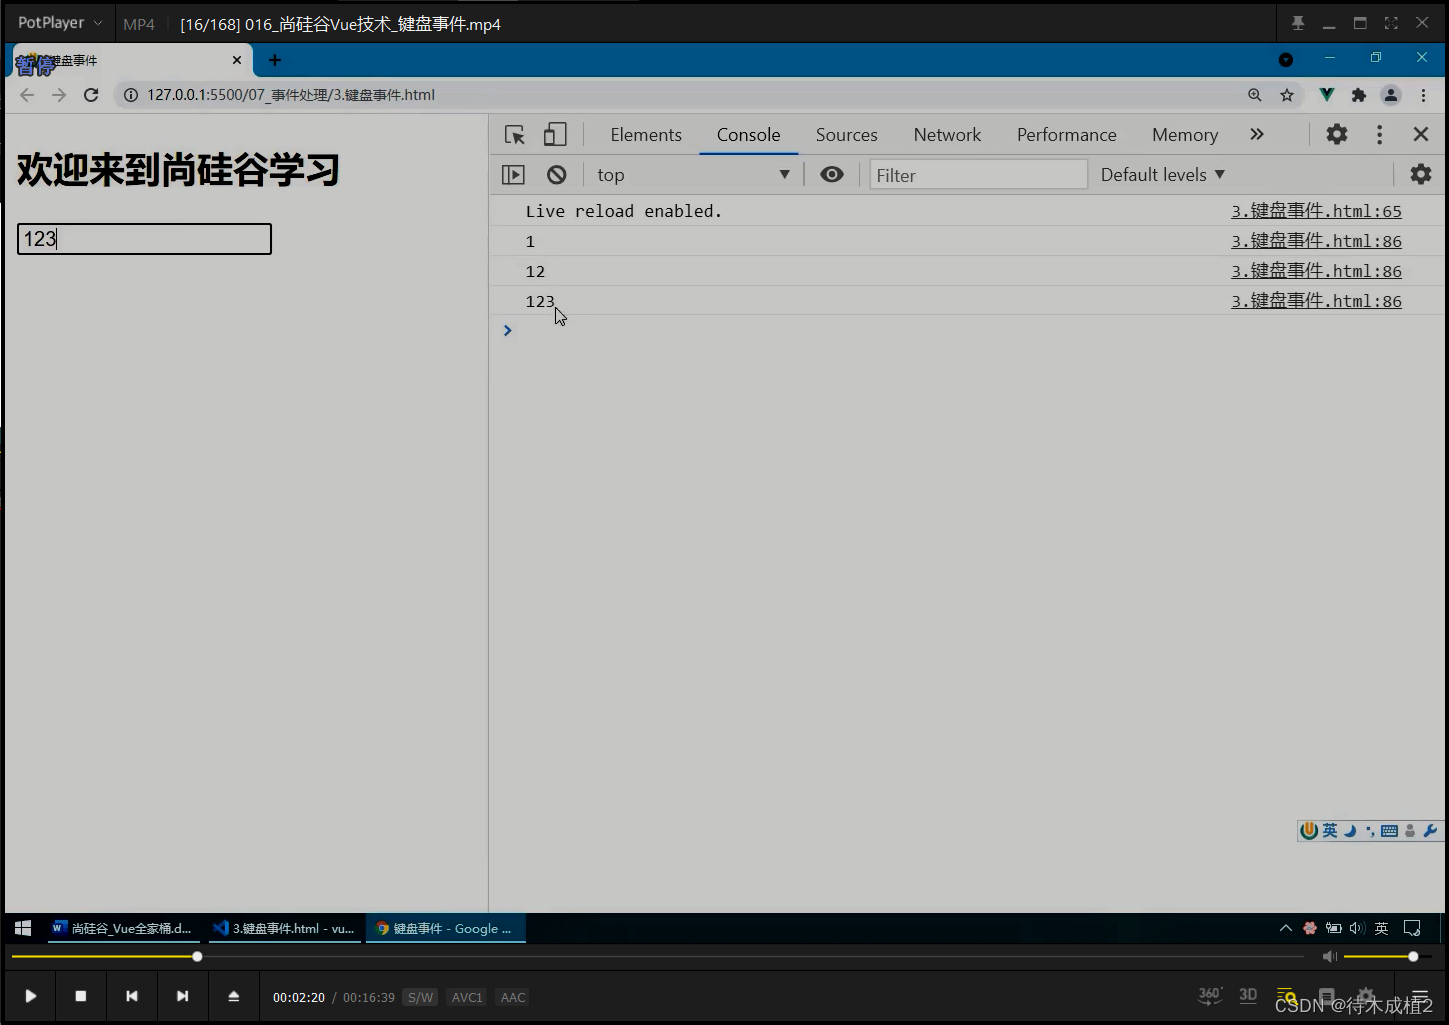Clear the console output

557,175
